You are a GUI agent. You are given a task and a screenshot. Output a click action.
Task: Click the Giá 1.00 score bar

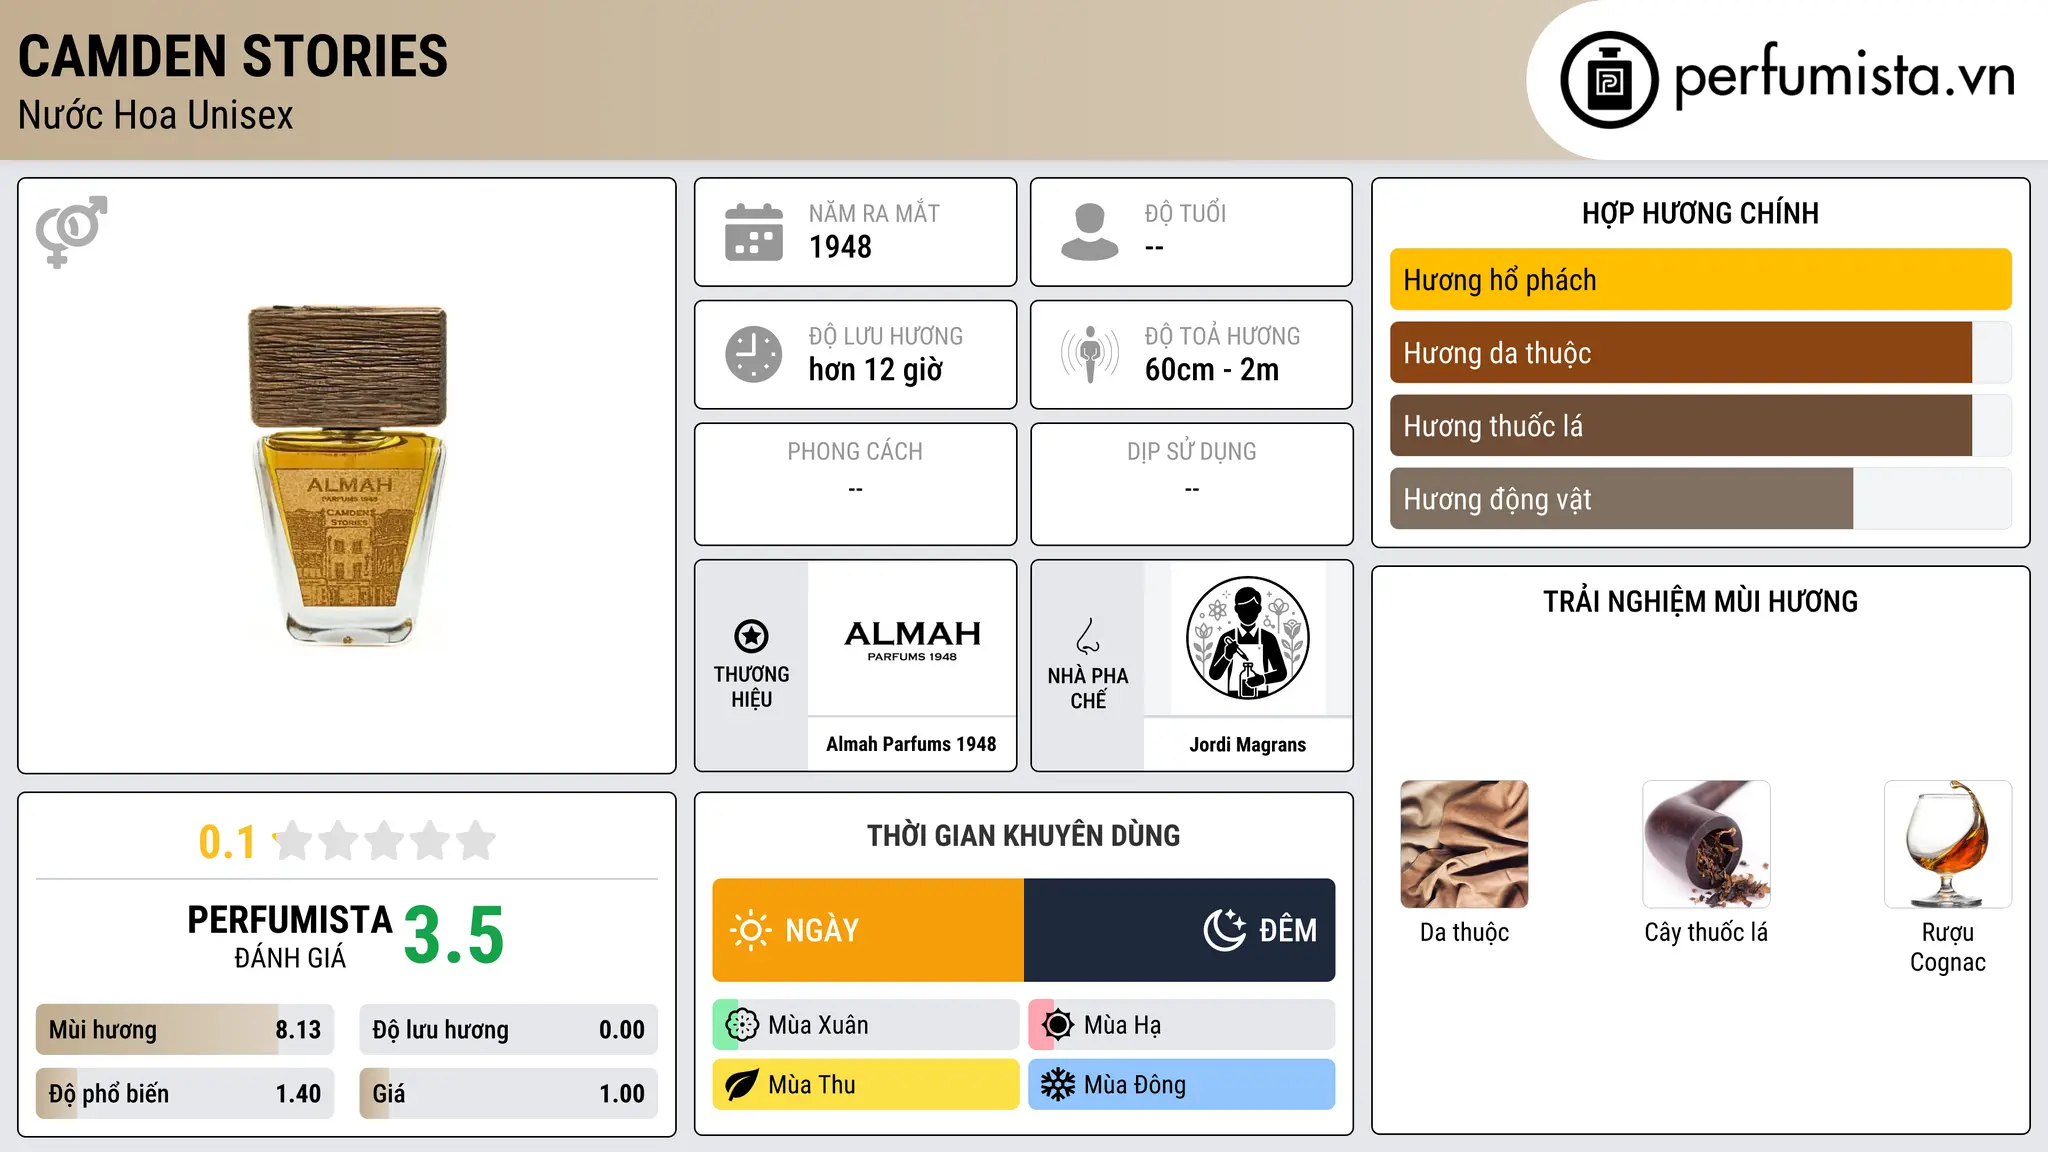pos(509,1094)
